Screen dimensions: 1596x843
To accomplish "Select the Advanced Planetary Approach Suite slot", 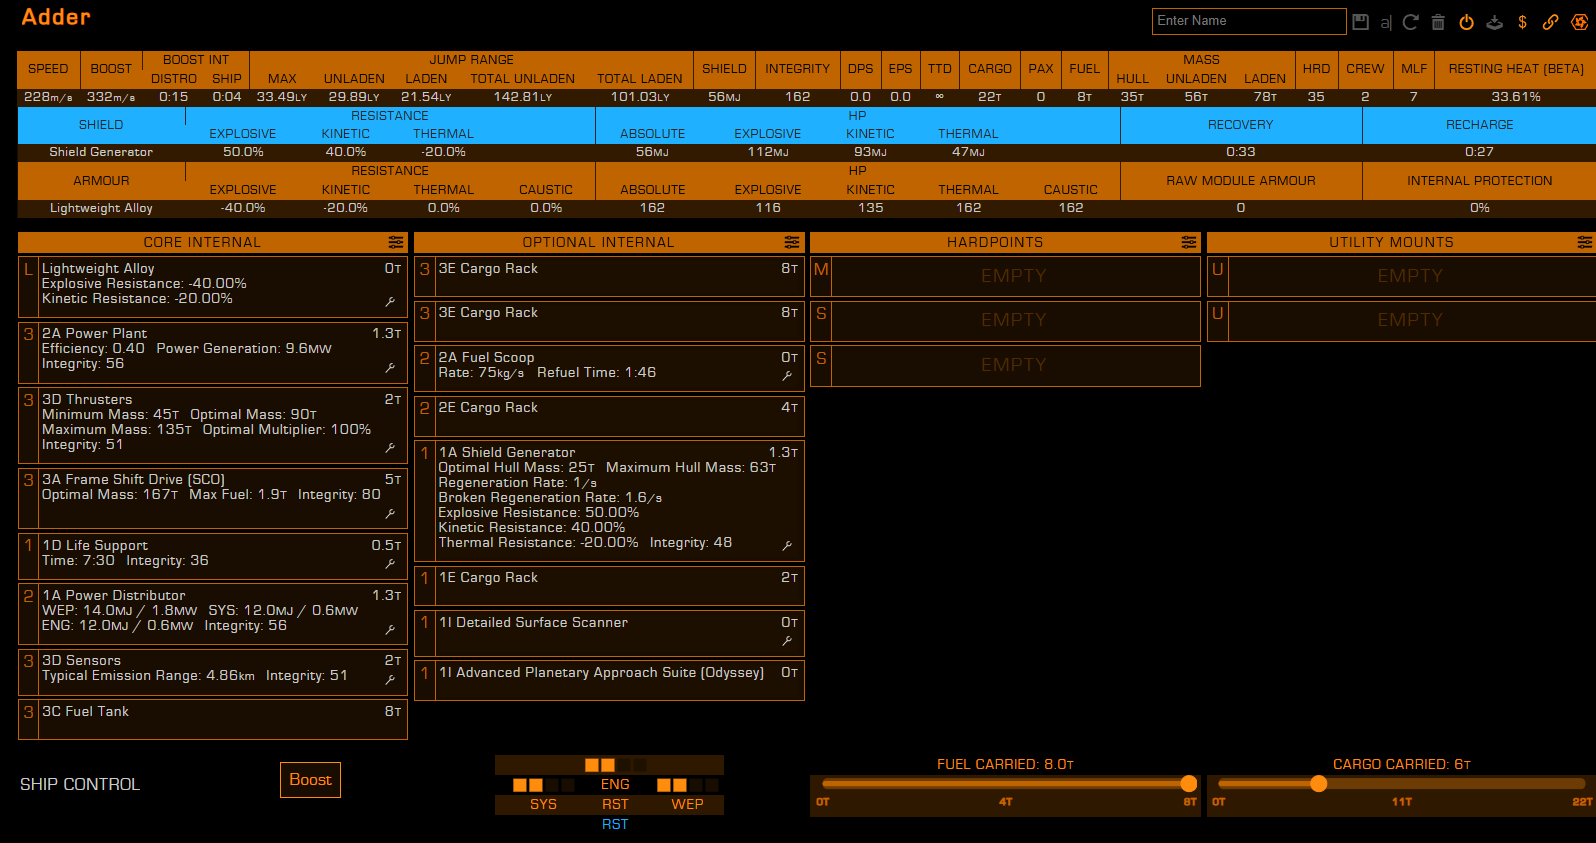I will click(x=609, y=680).
